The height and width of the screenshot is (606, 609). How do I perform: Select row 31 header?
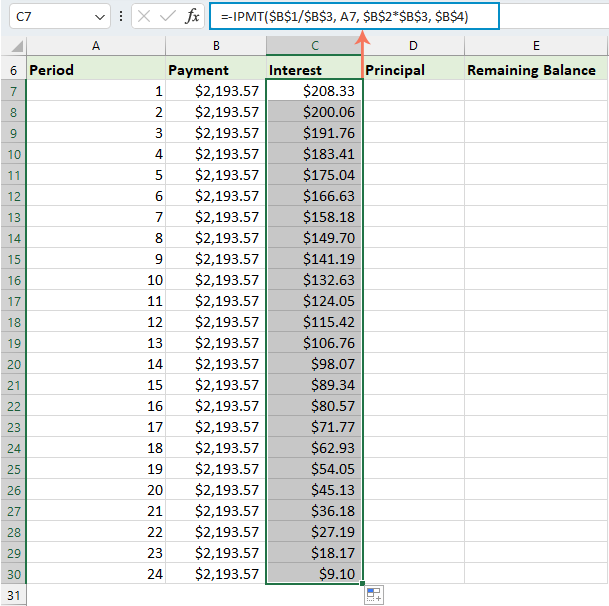point(13,595)
